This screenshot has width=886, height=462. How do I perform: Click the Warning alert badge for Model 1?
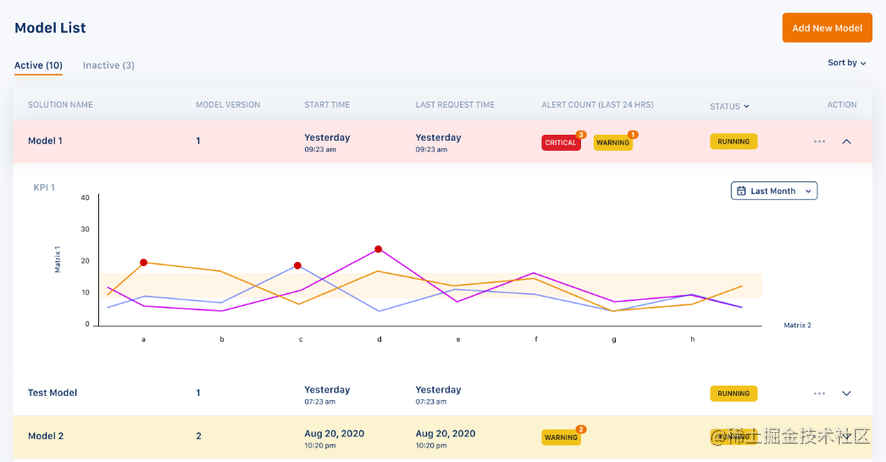pyautogui.click(x=612, y=143)
